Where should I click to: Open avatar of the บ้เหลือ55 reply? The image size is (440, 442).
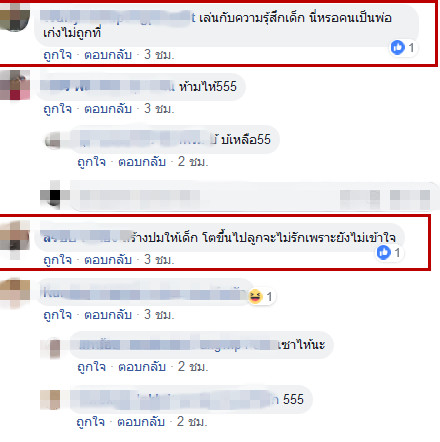pos(53,140)
